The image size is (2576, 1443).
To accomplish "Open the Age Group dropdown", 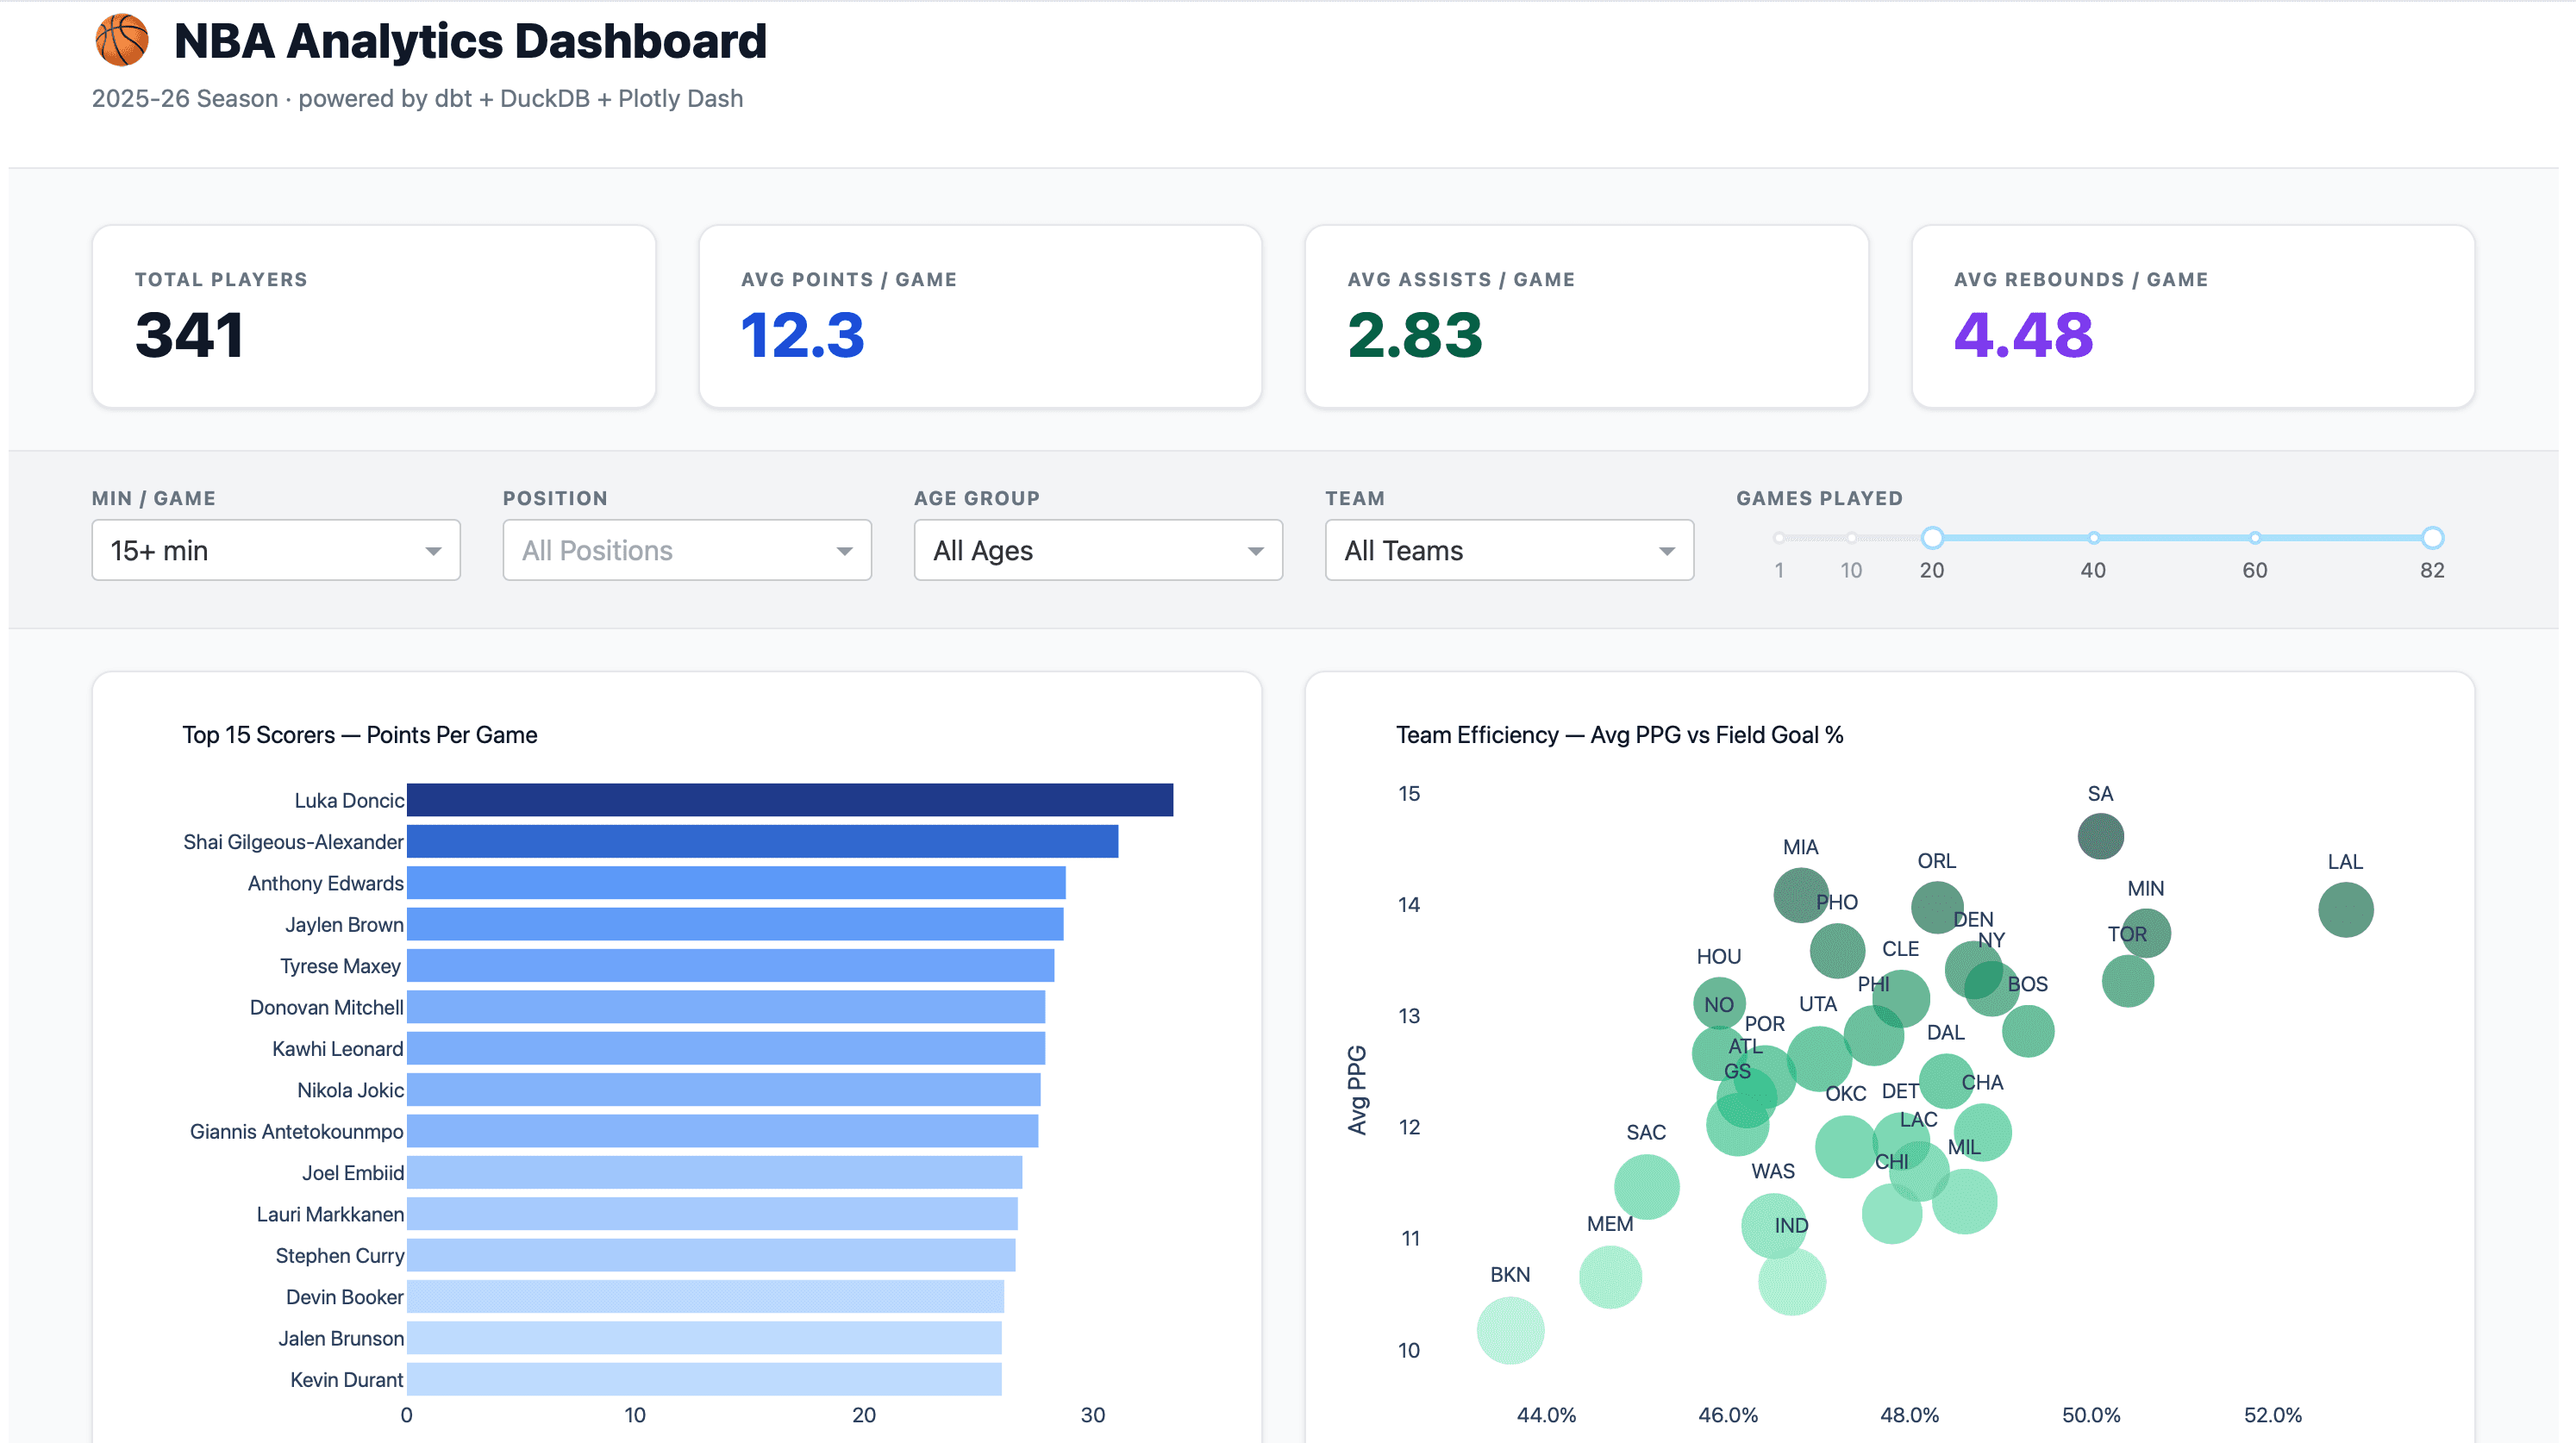I will (x=1098, y=550).
